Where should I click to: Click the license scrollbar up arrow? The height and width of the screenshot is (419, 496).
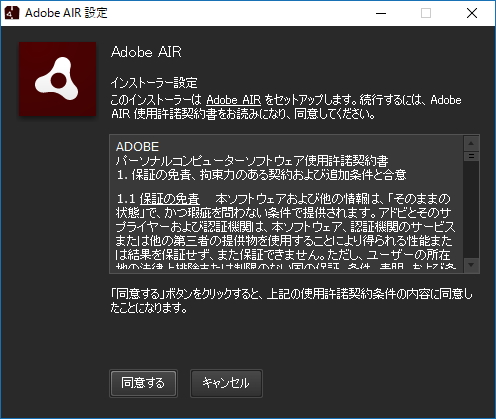tap(471, 144)
